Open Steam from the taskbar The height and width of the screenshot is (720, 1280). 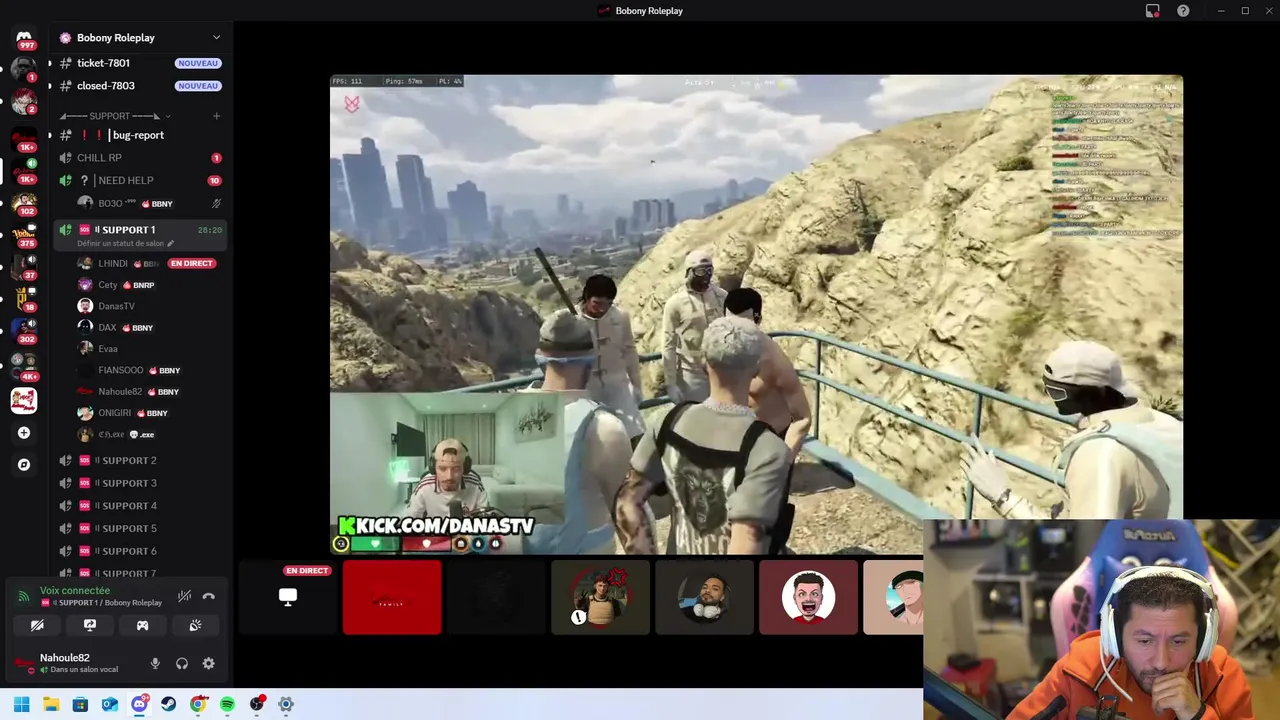[169, 704]
